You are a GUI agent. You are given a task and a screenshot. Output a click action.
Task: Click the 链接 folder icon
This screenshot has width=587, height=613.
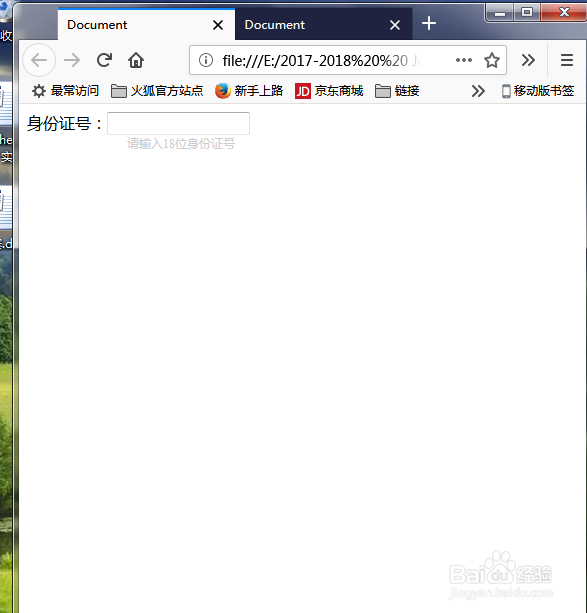[x=382, y=91]
